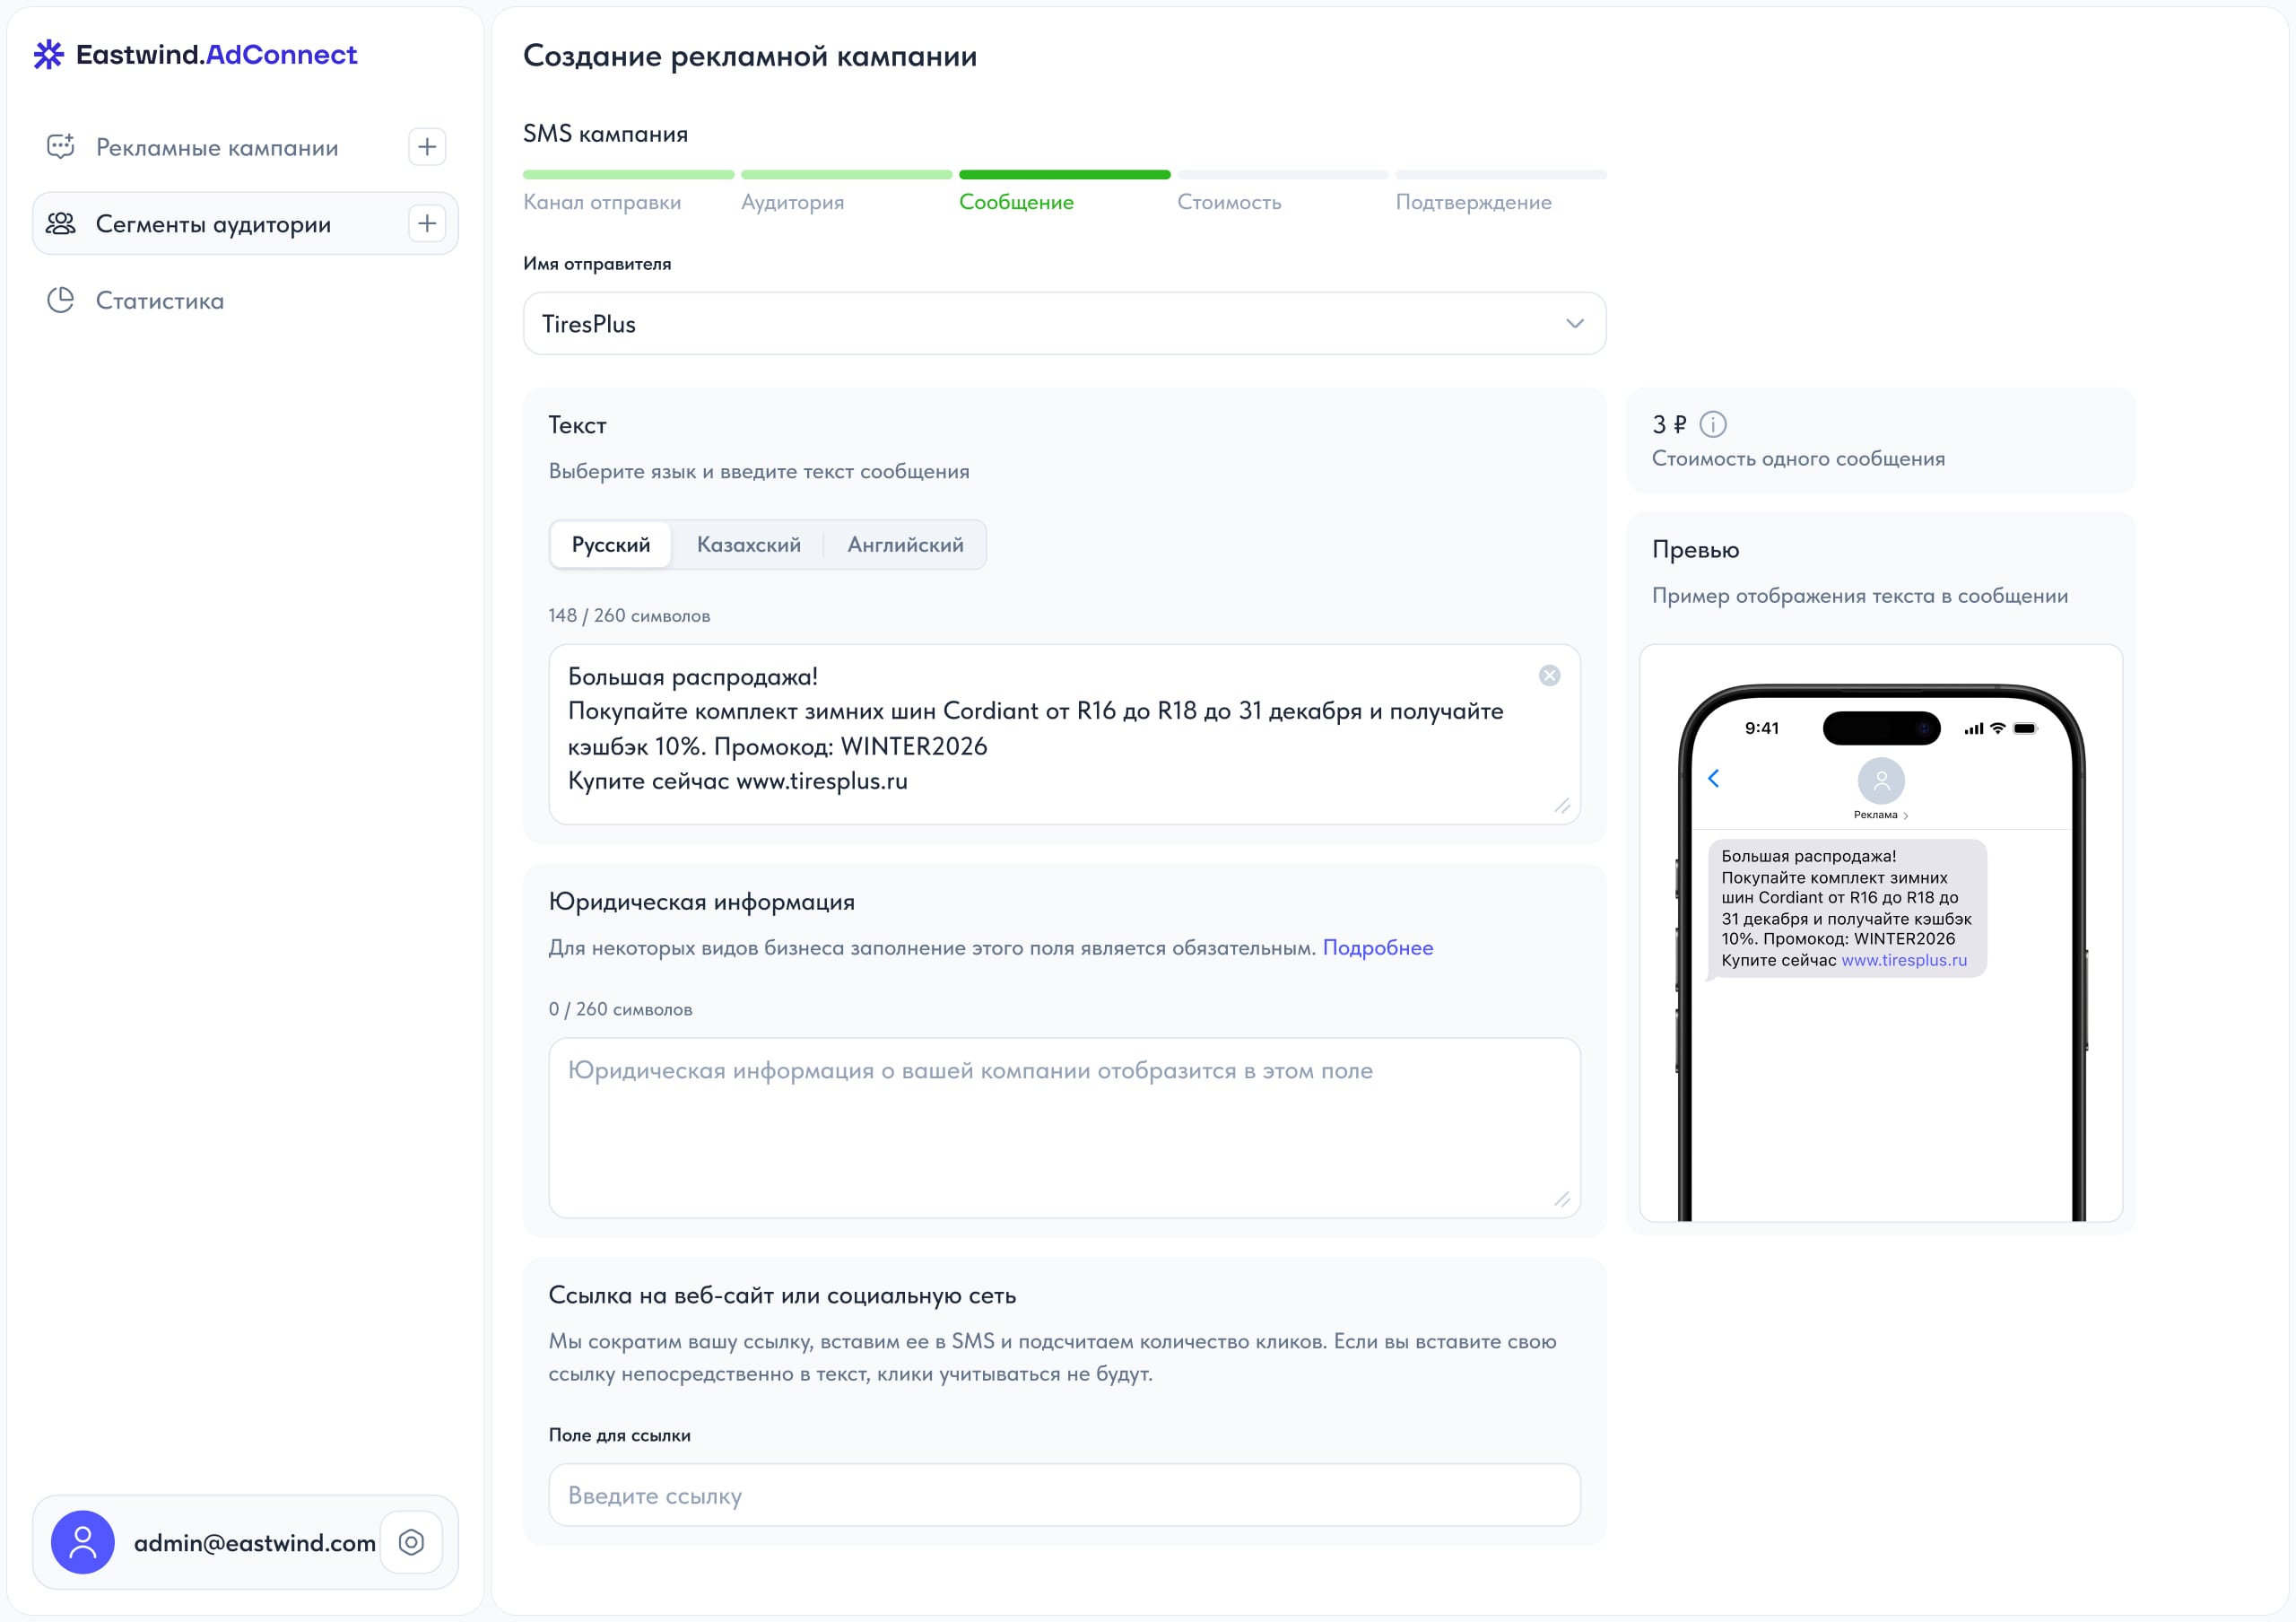This screenshot has height=1622, width=2296.
Task: Add new audience segment with plus icon
Action: [427, 223]
